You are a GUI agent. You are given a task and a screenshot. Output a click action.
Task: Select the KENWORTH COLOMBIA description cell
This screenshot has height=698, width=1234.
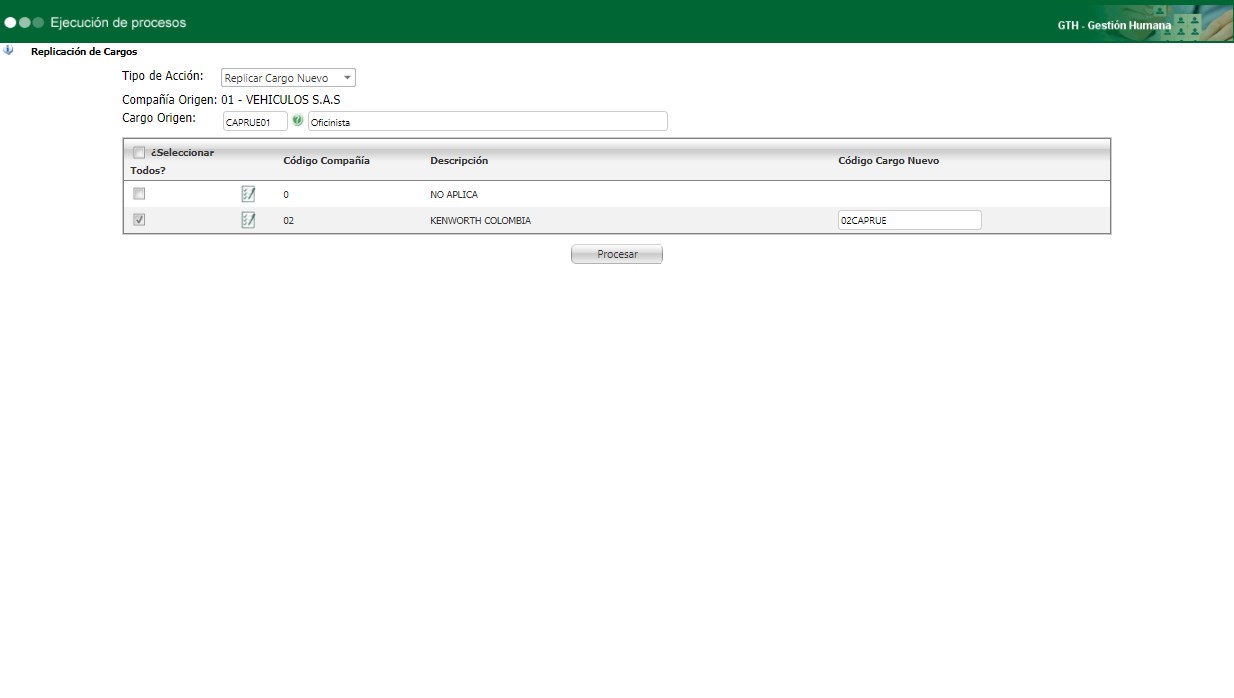[480, 221]
